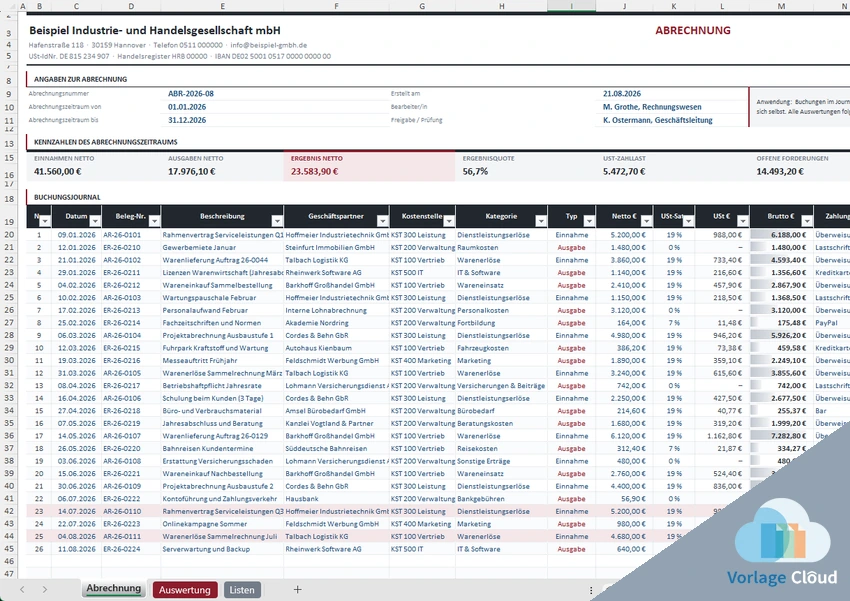Select the company title Beispiel Industrie- und Handelsgesellschaft mbH
Screen dimensions: 850x601
pyautogui.click(x=154, y=30)
